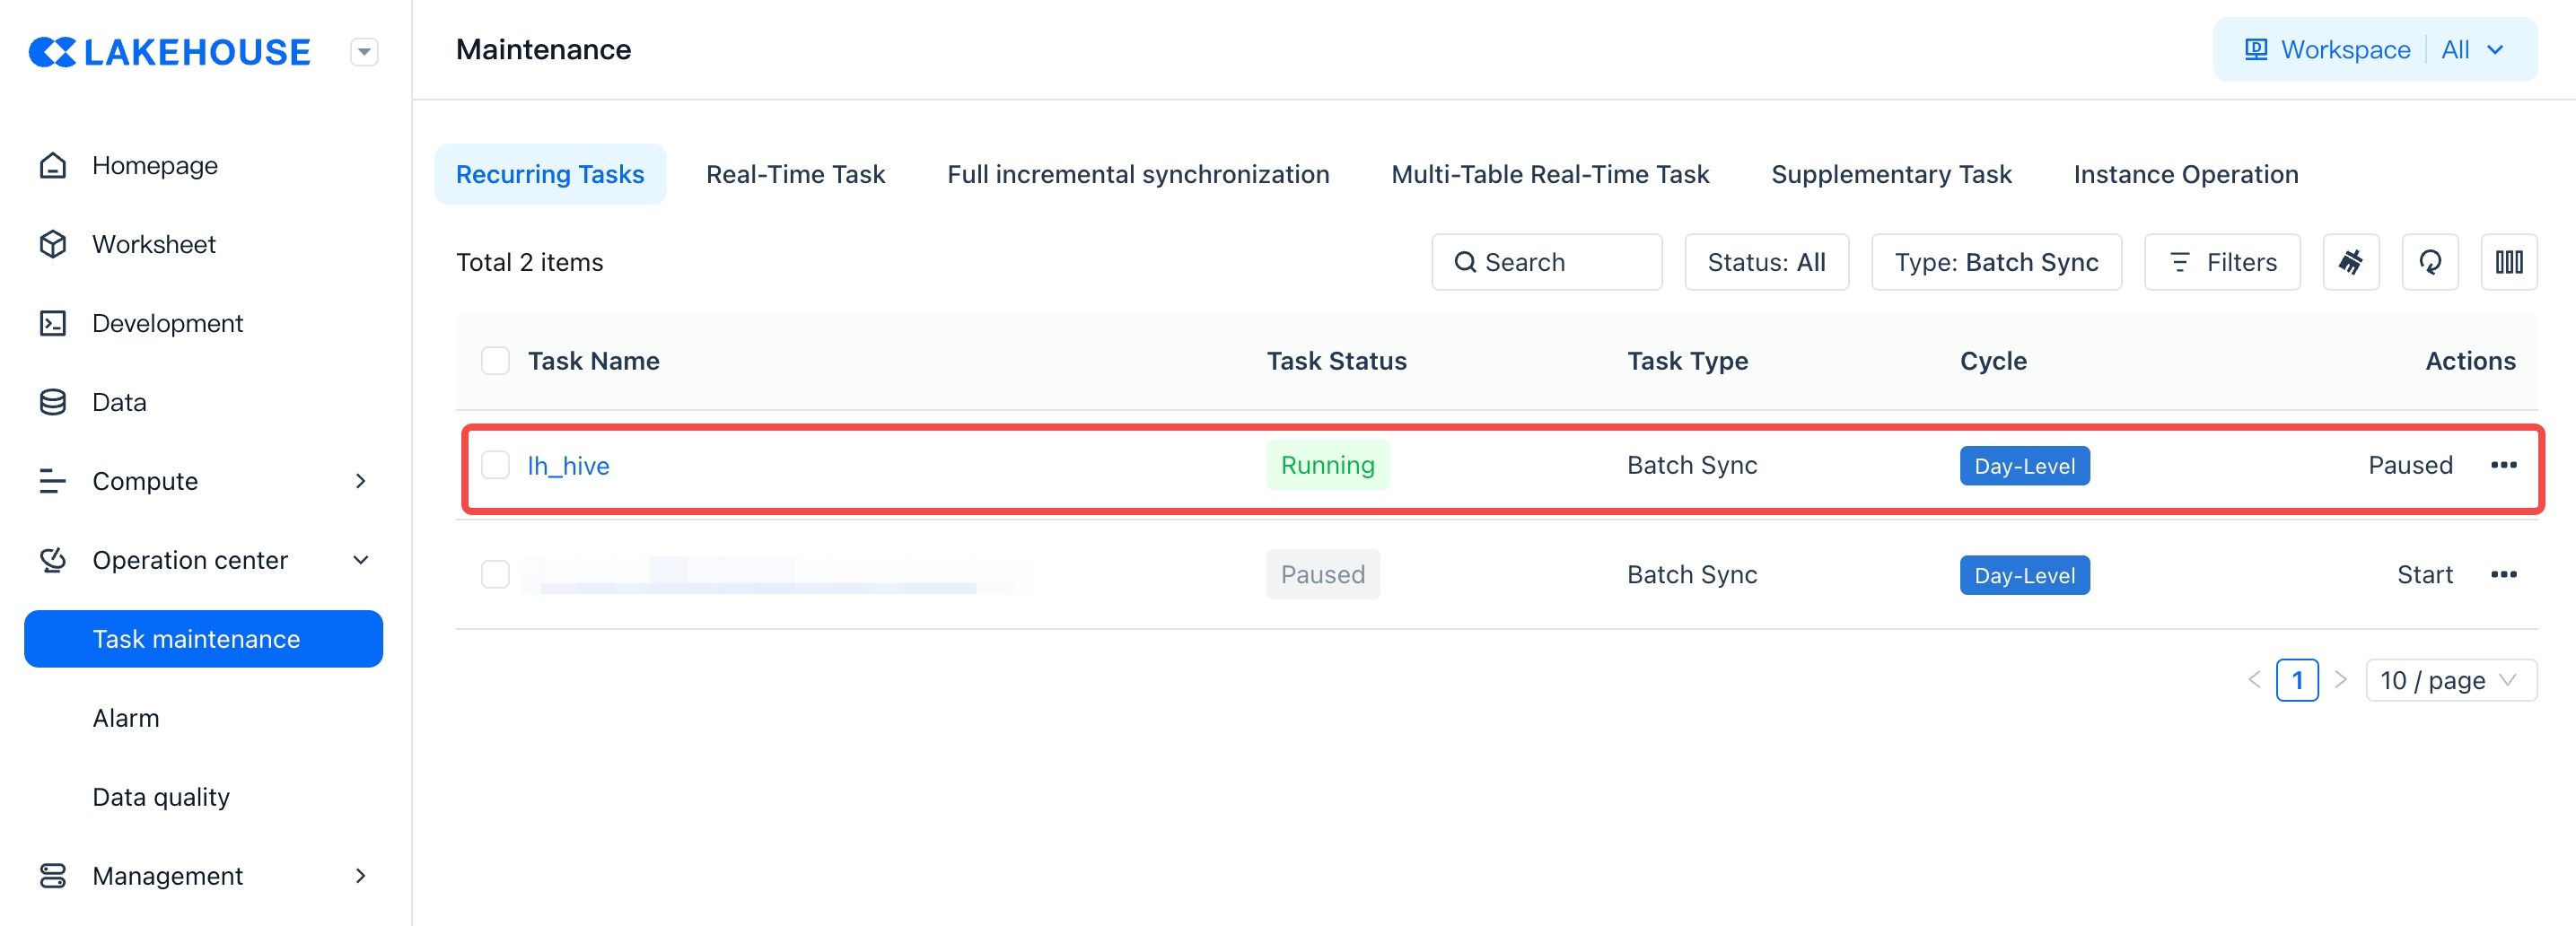Switch to the Real-Time Task tab

point(795,174)
